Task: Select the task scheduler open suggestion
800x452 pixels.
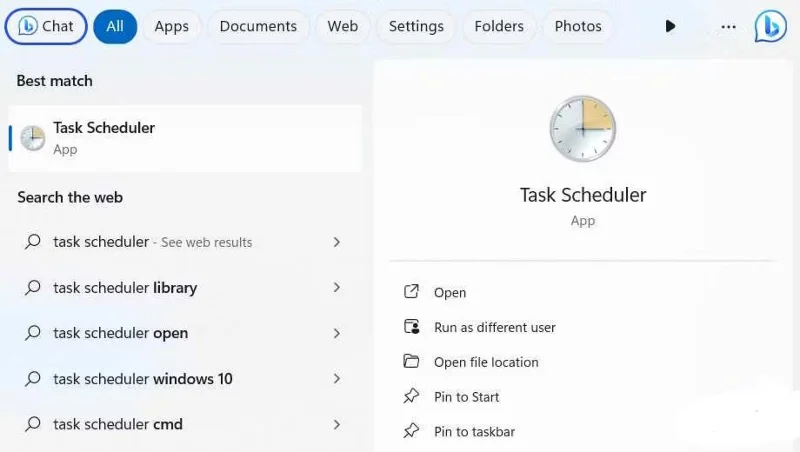Action: (x=185, y=333)
